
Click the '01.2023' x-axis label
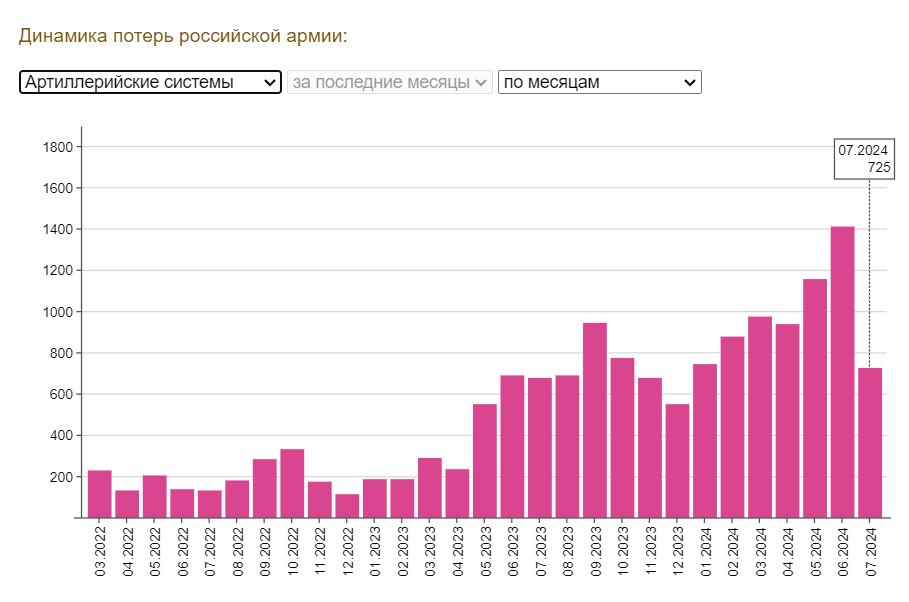(375, 551)
